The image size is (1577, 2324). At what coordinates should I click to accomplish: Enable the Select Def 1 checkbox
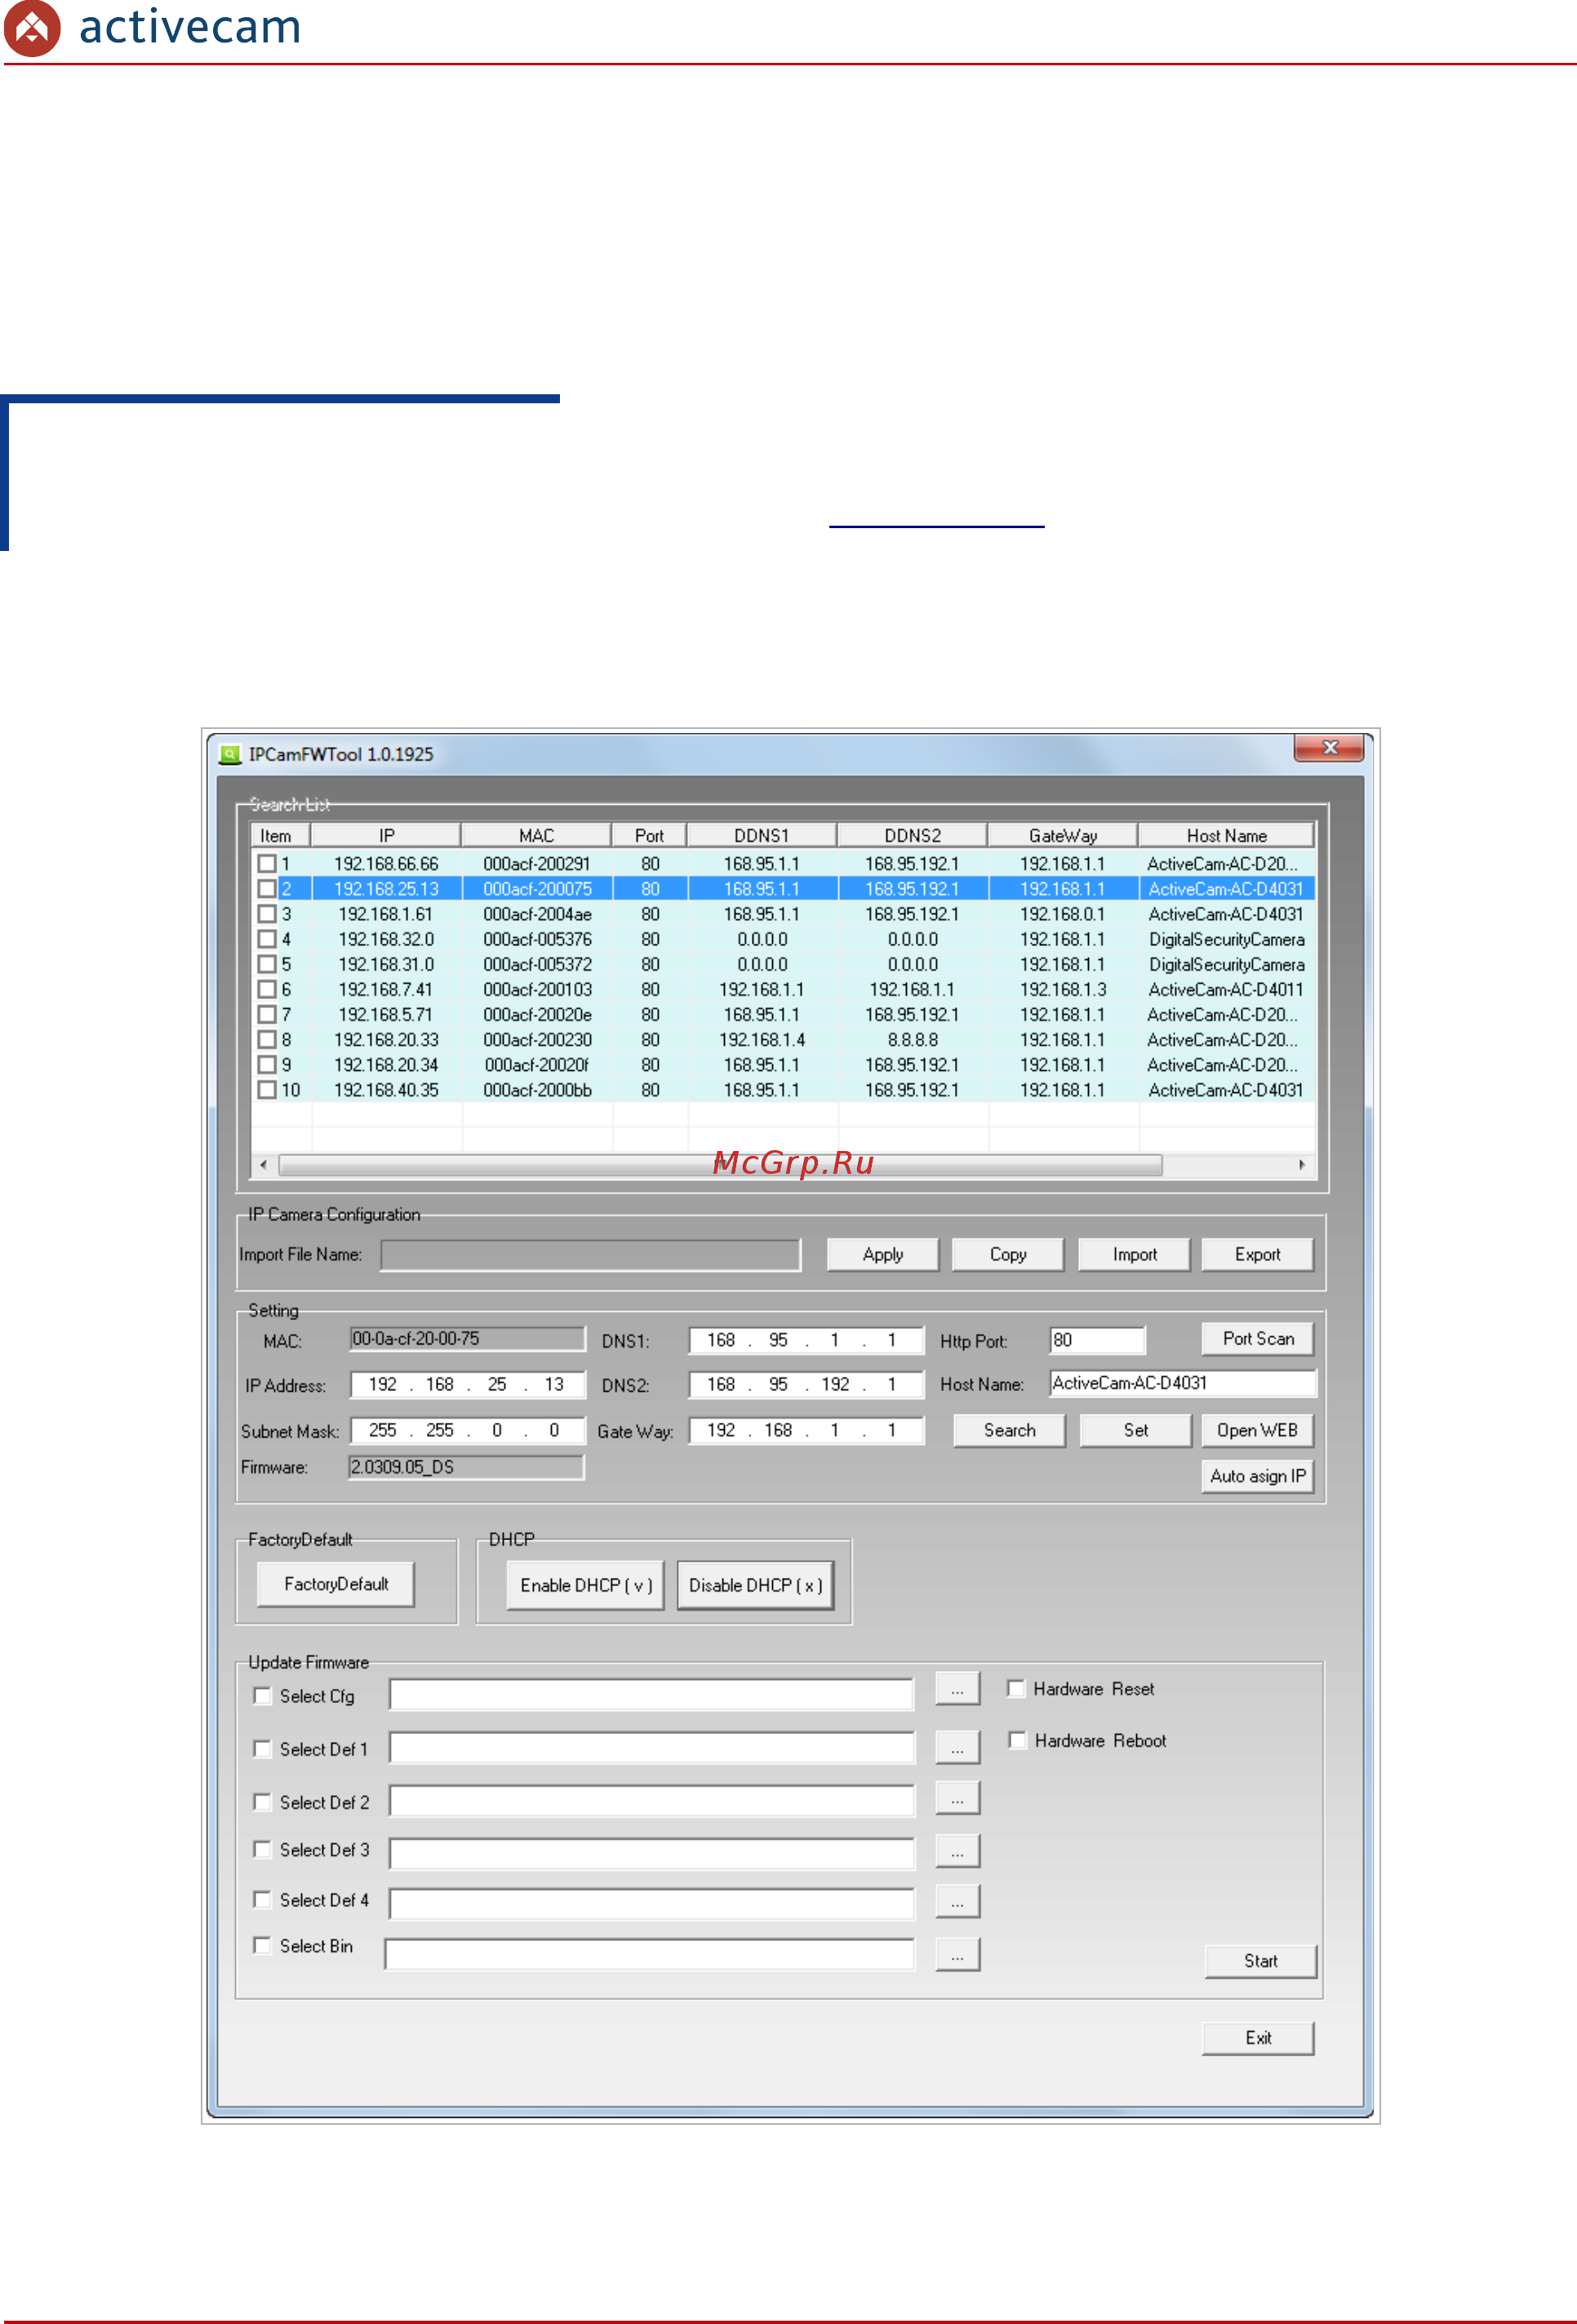[x=262, y=1748]
